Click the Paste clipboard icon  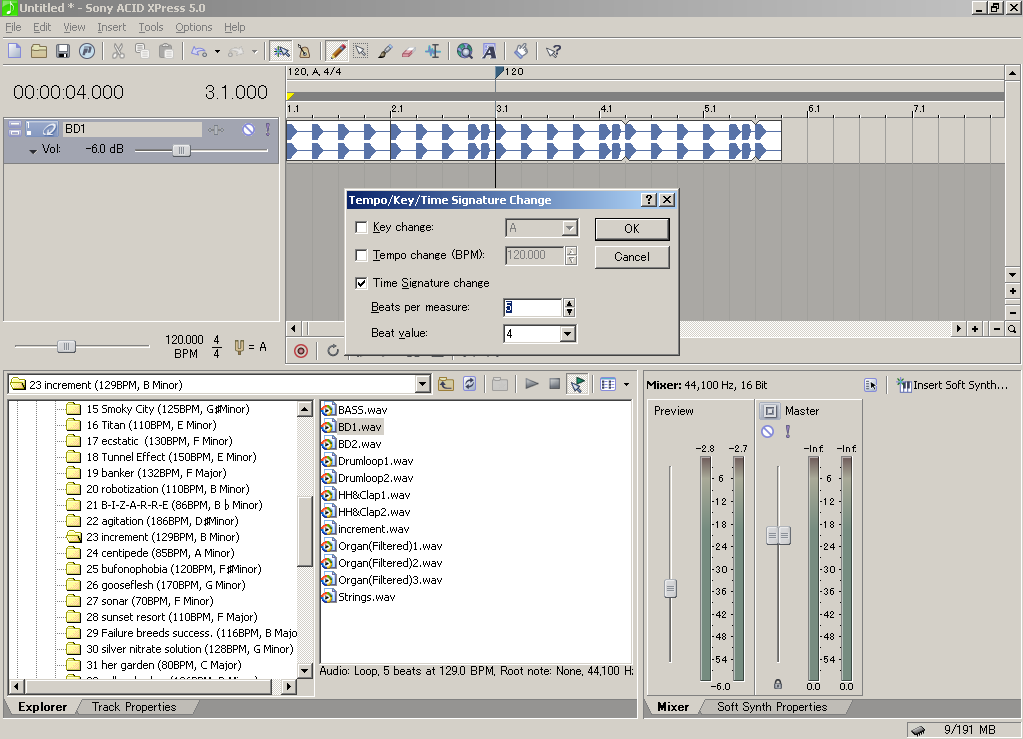tap(166, 51)
